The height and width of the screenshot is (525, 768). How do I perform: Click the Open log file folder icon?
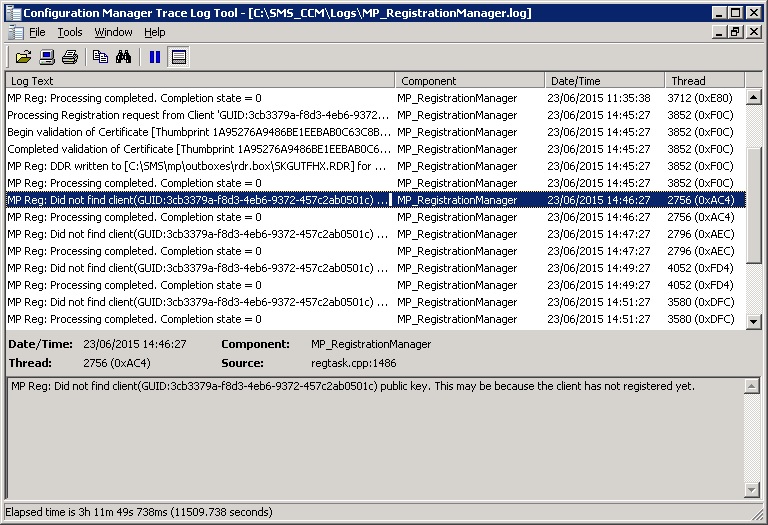[23, 57]
